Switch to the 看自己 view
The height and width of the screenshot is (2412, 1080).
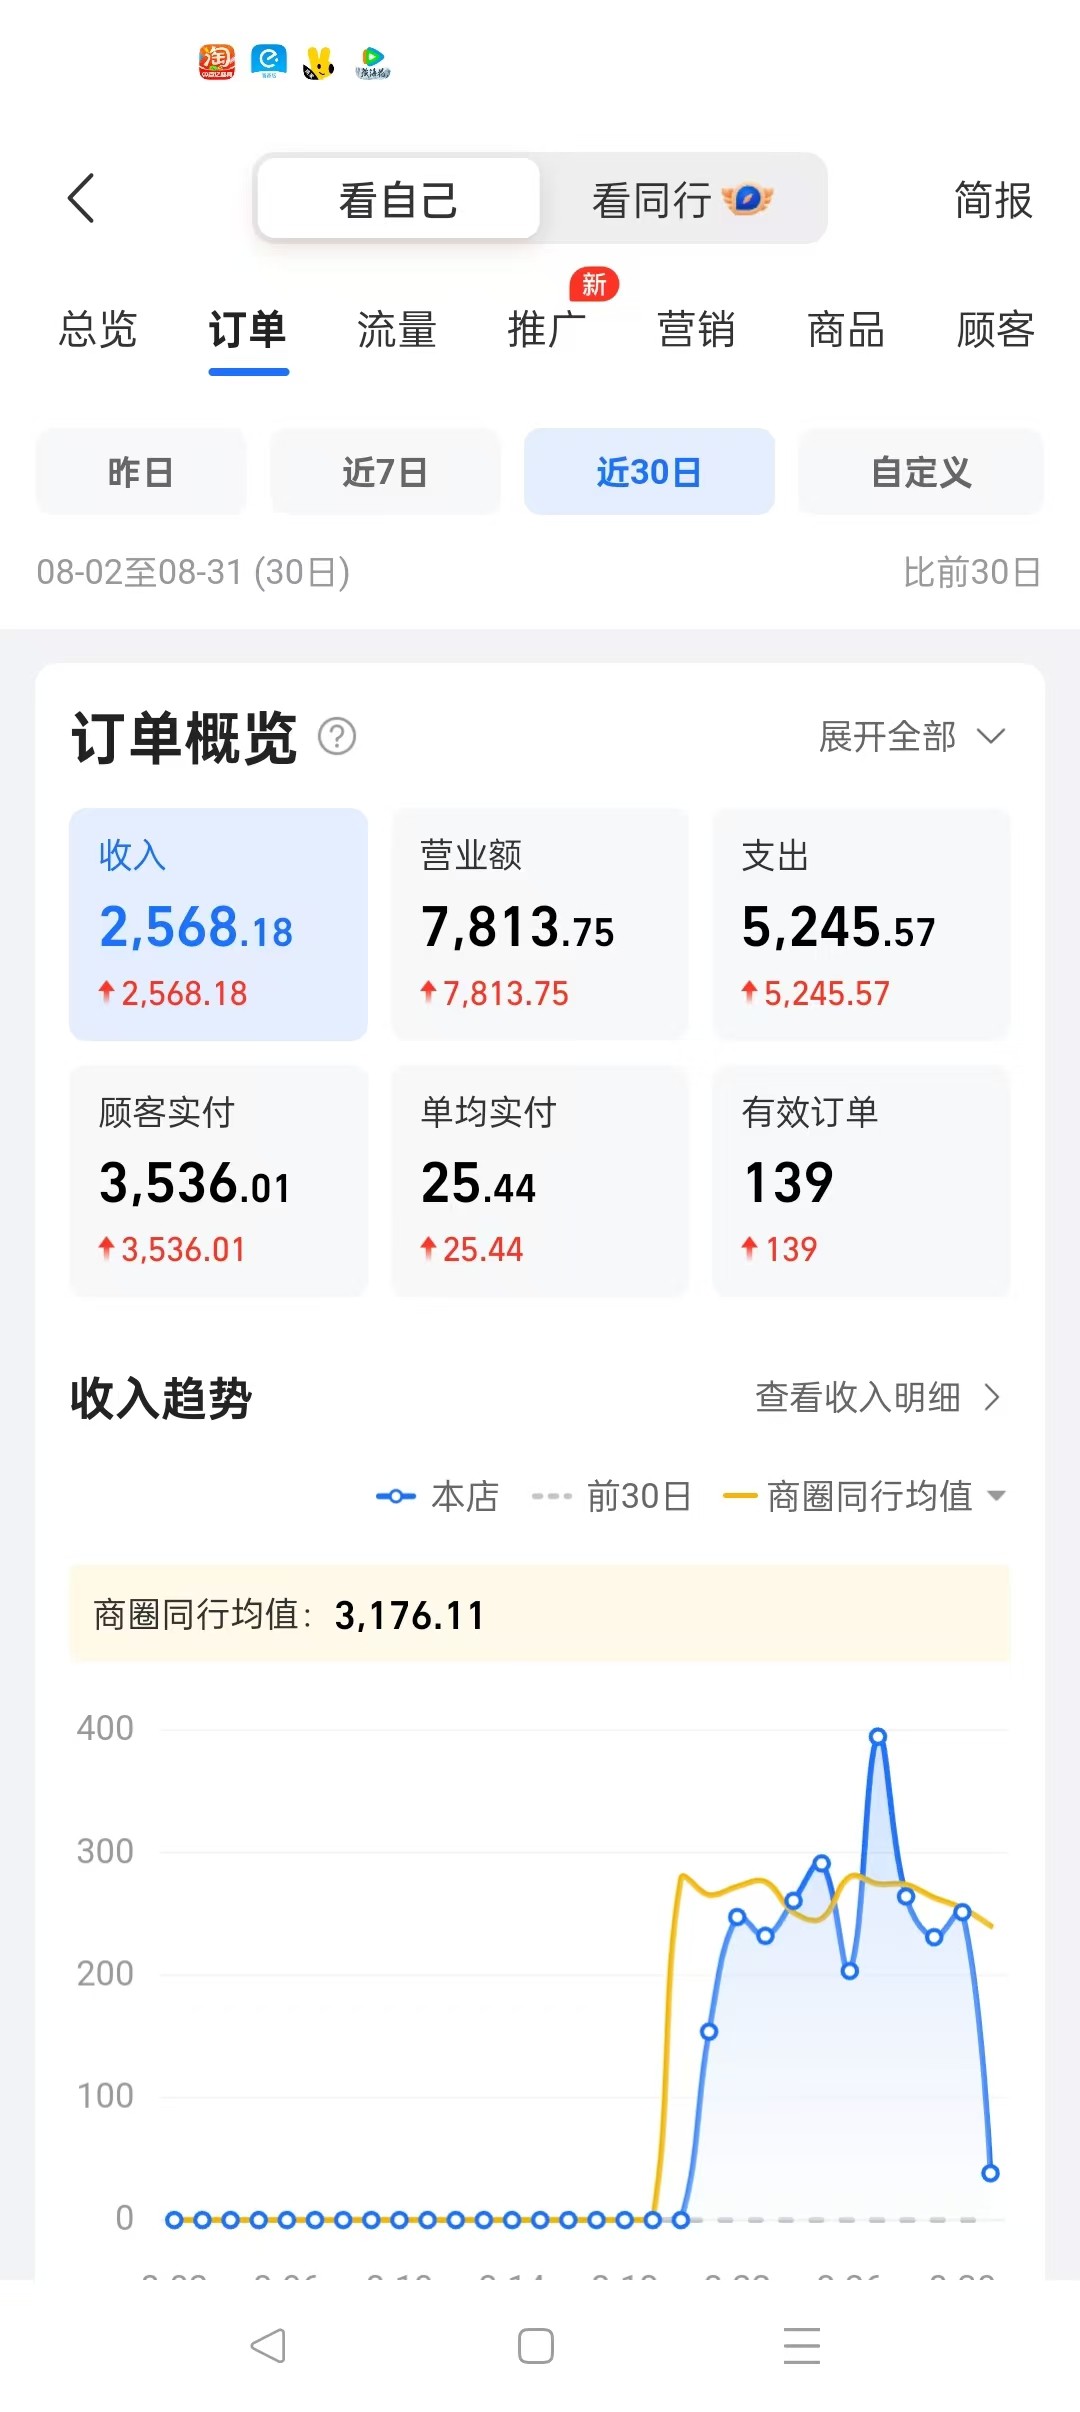click(398, 199)
